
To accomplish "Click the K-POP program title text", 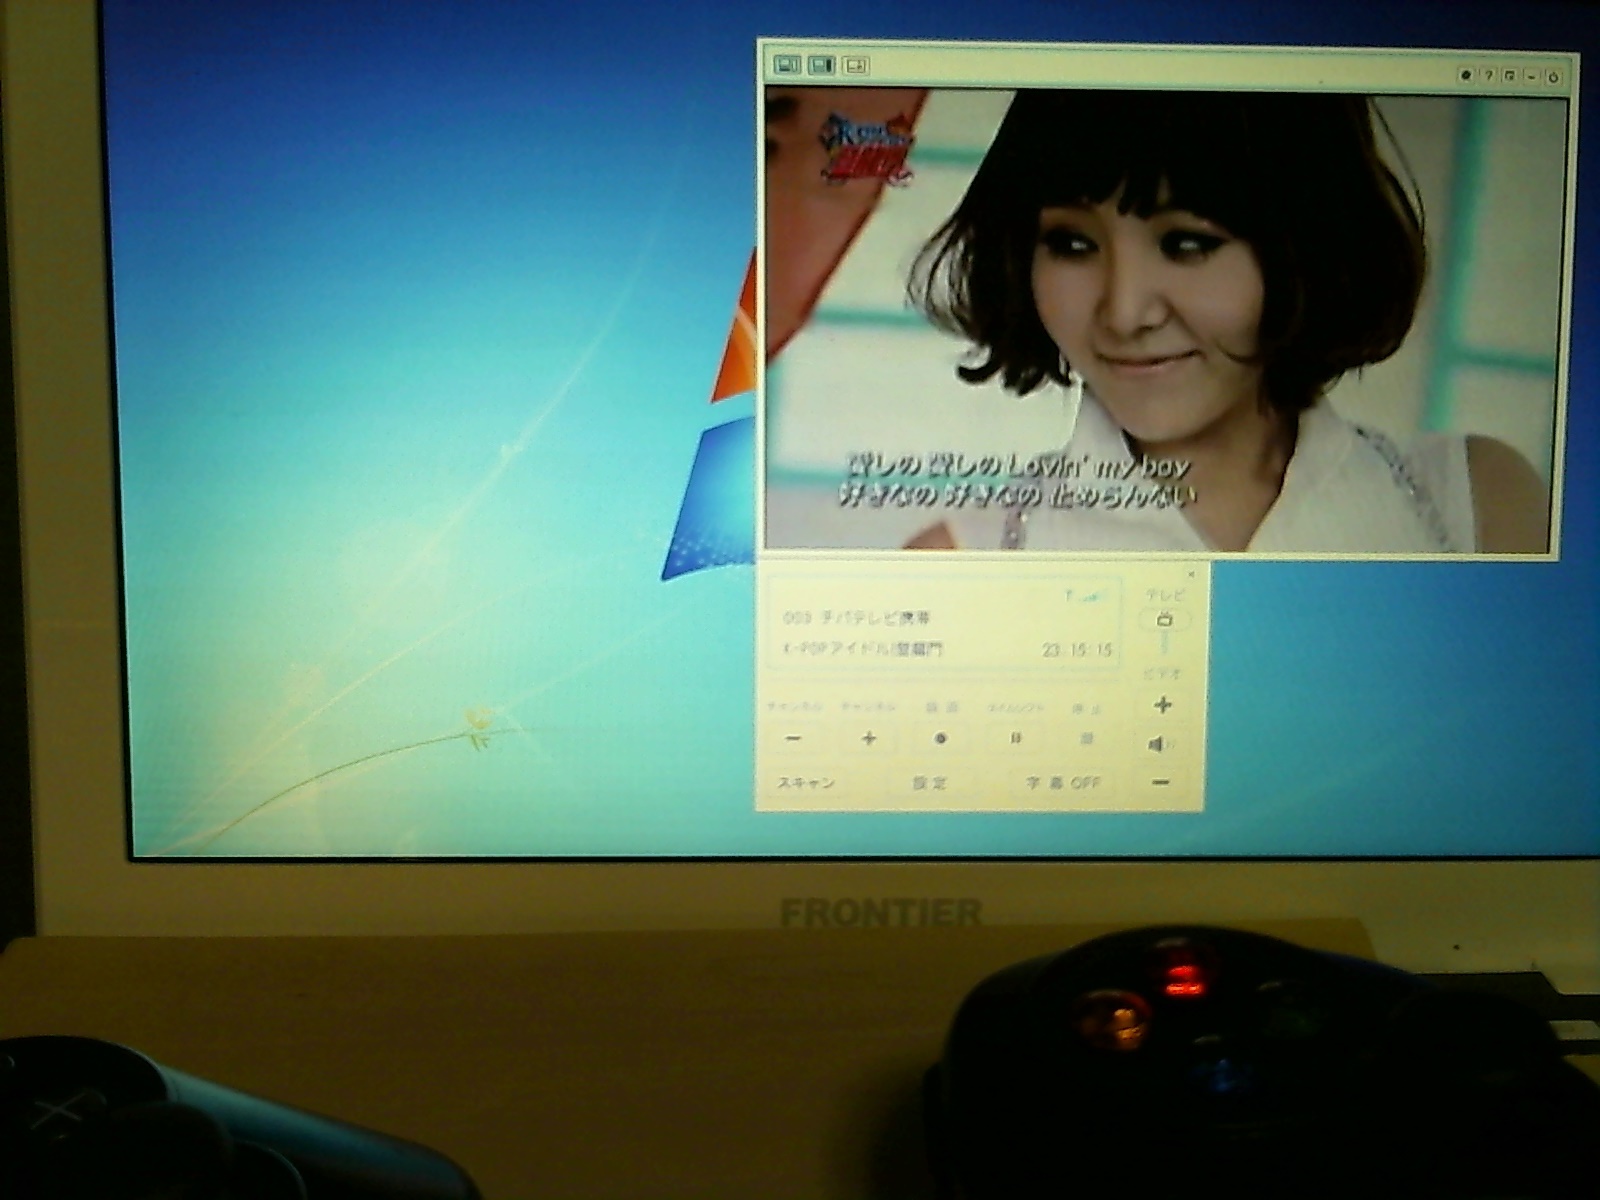I will (862, 649).
